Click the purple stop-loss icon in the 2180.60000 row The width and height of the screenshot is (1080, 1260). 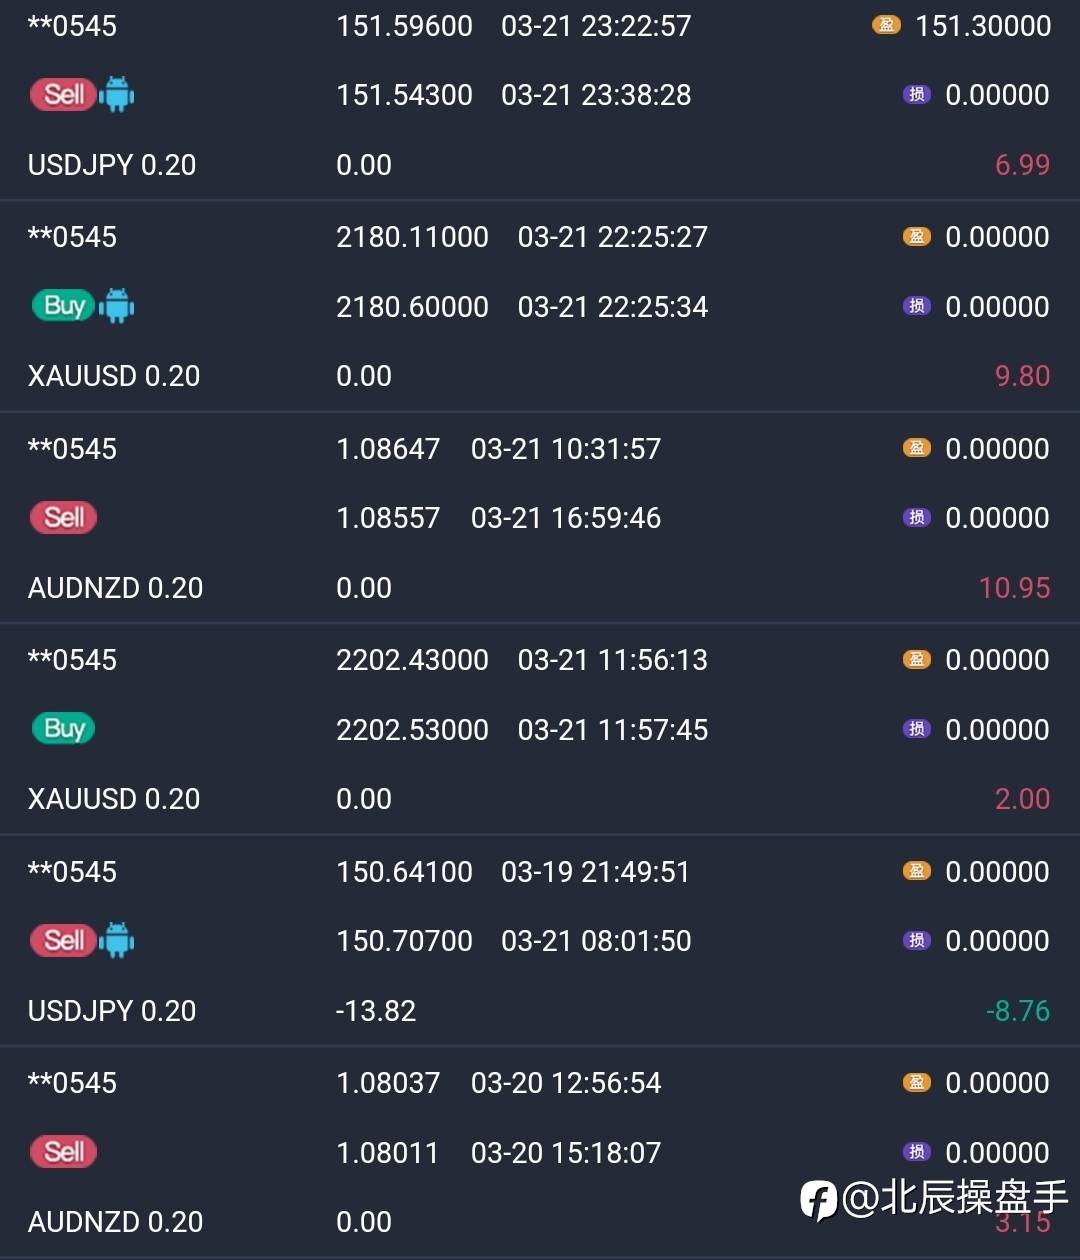point(916,306)
